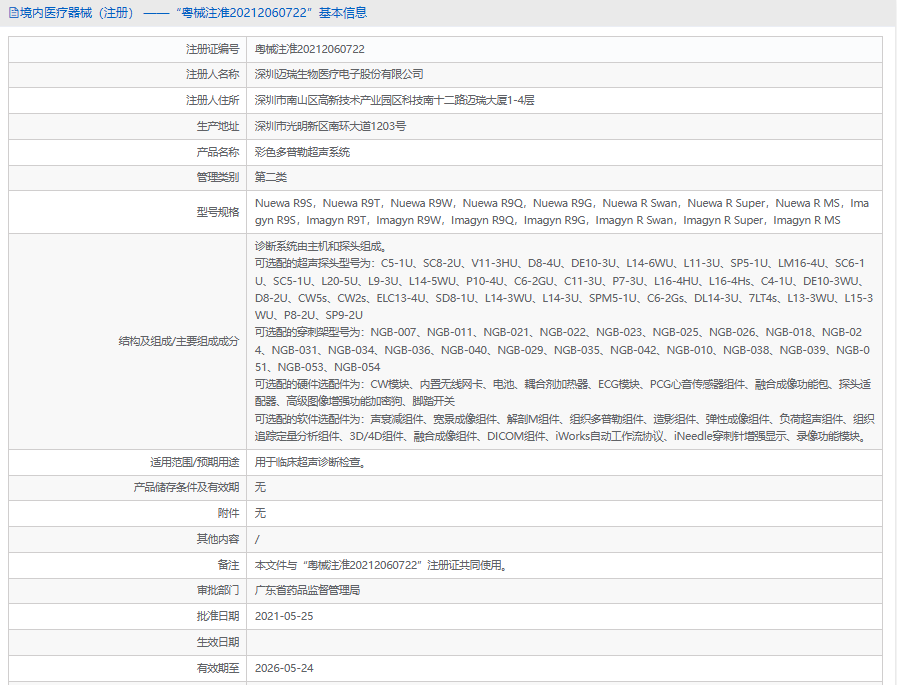The height and width of the screenshot is (685, 897).
Task: Select the probe model line starting 可选配的超声探头型号为
Action: pyautogui.click(x=564, y=290)
